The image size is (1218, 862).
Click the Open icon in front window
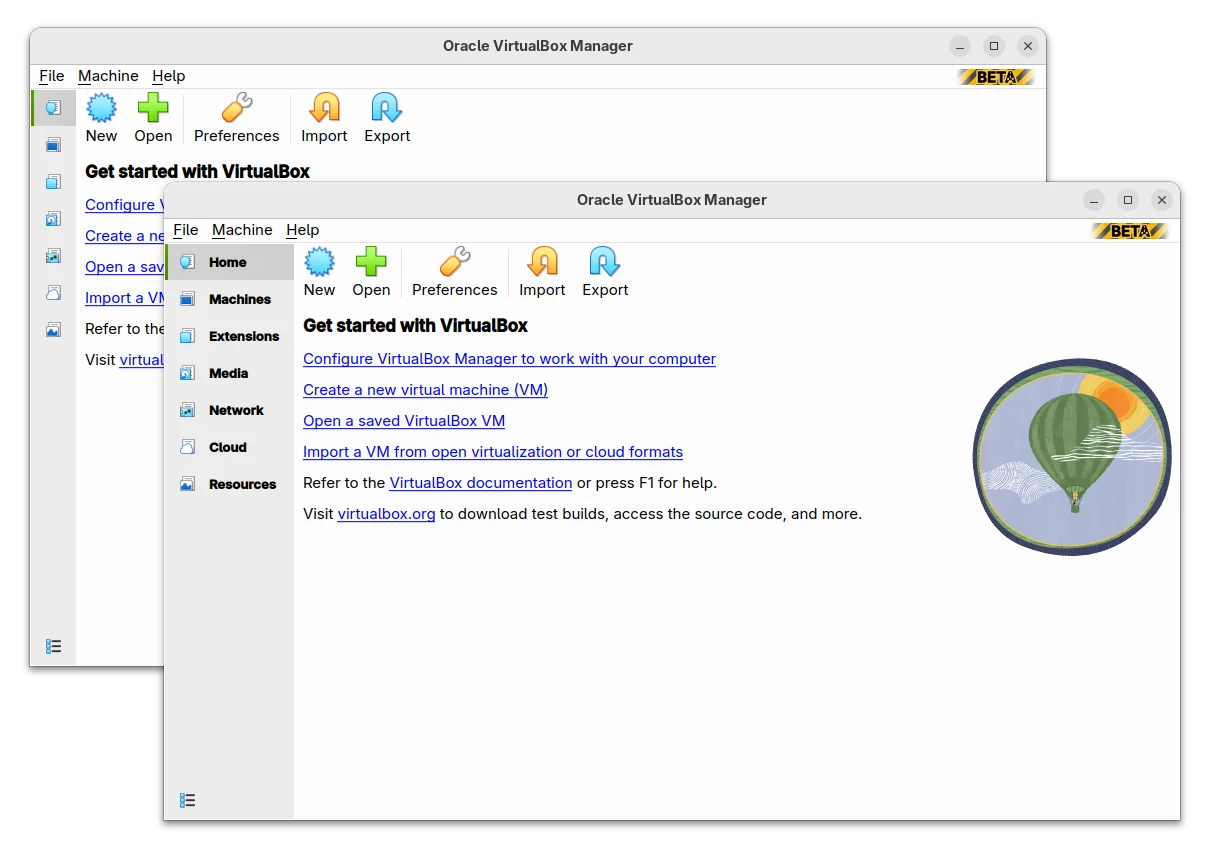(371, 262)
